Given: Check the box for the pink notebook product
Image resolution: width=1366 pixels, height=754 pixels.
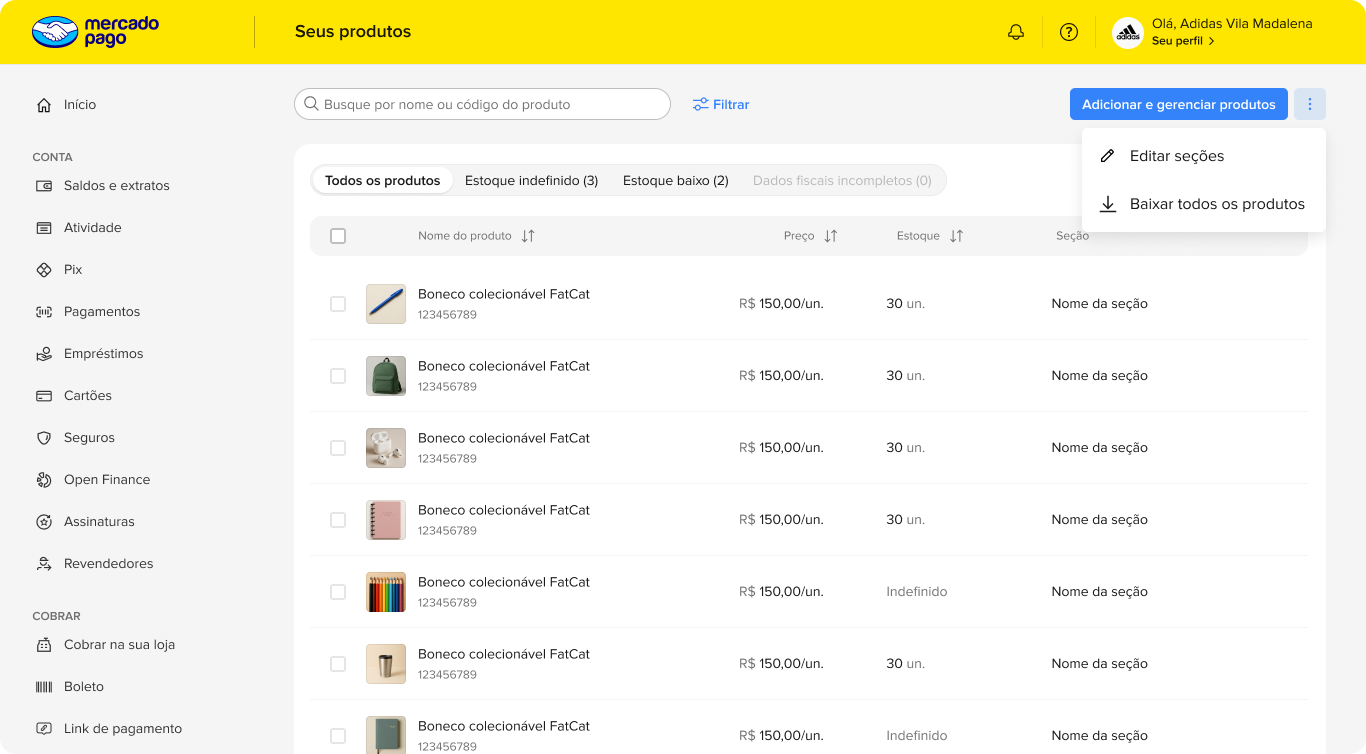Looking at the screenshot, I should [338, 520].
